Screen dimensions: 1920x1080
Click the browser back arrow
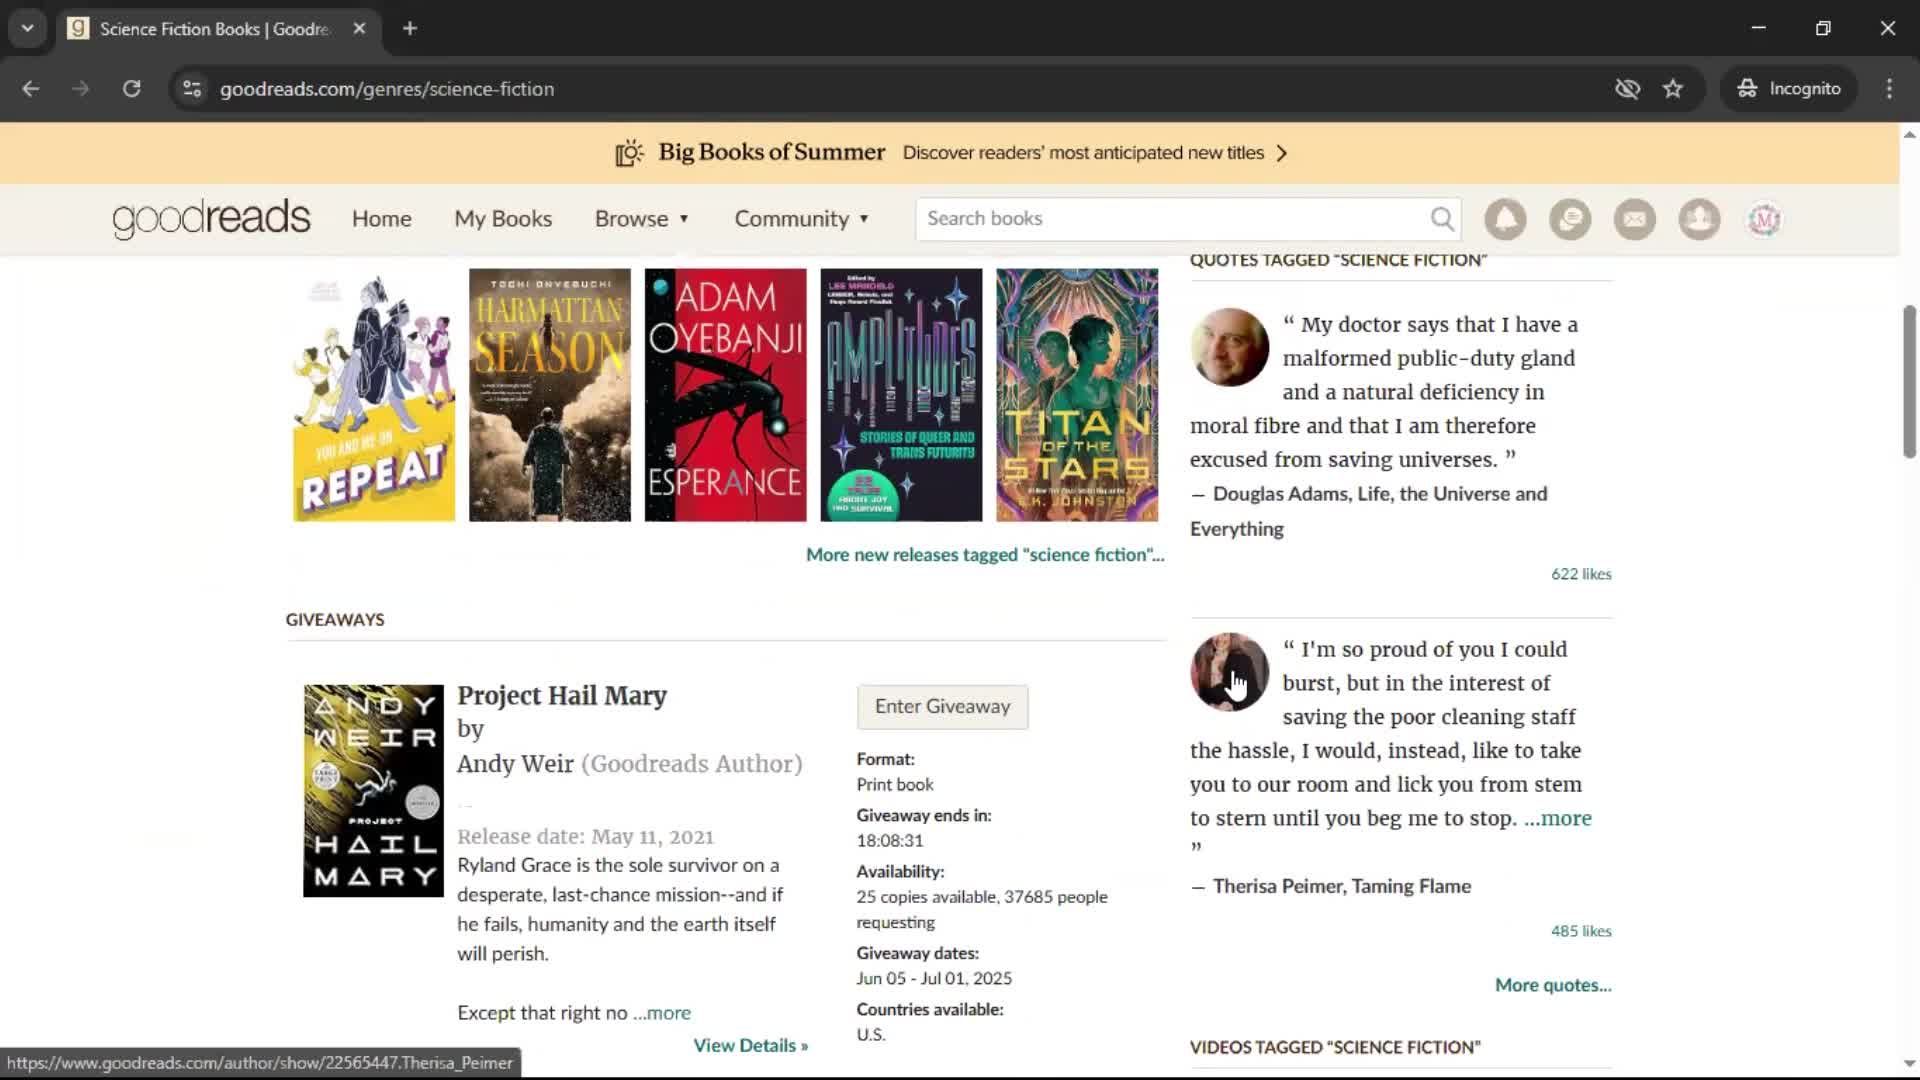(31, 89)
